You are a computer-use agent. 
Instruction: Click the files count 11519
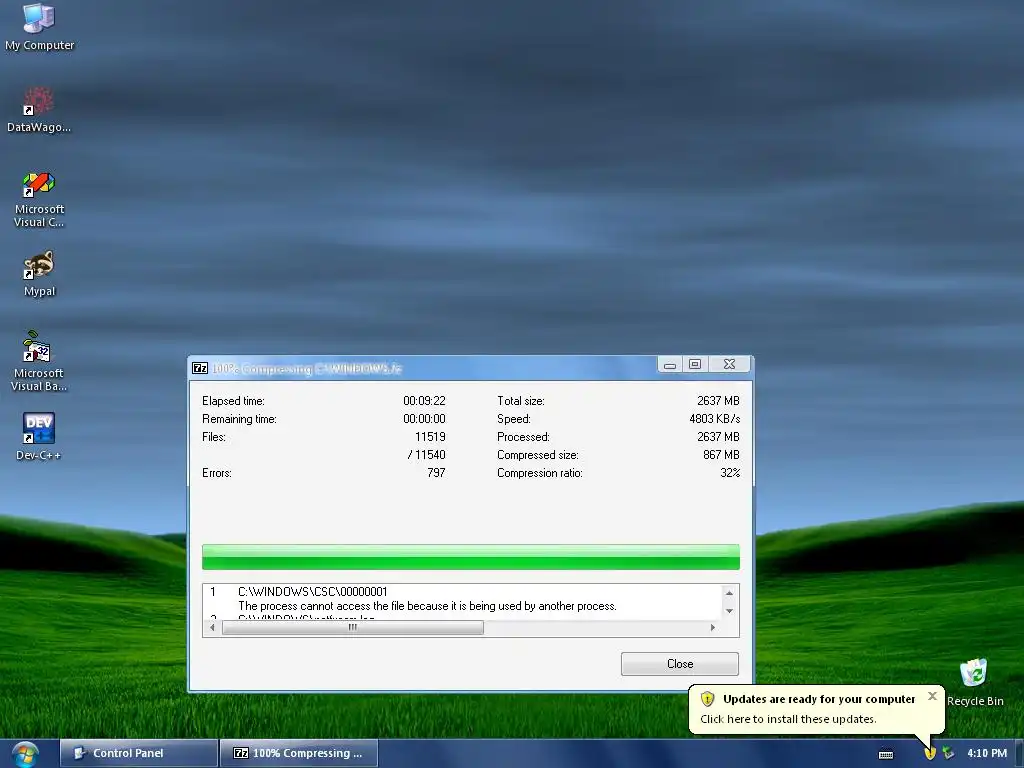click(430, 437)
